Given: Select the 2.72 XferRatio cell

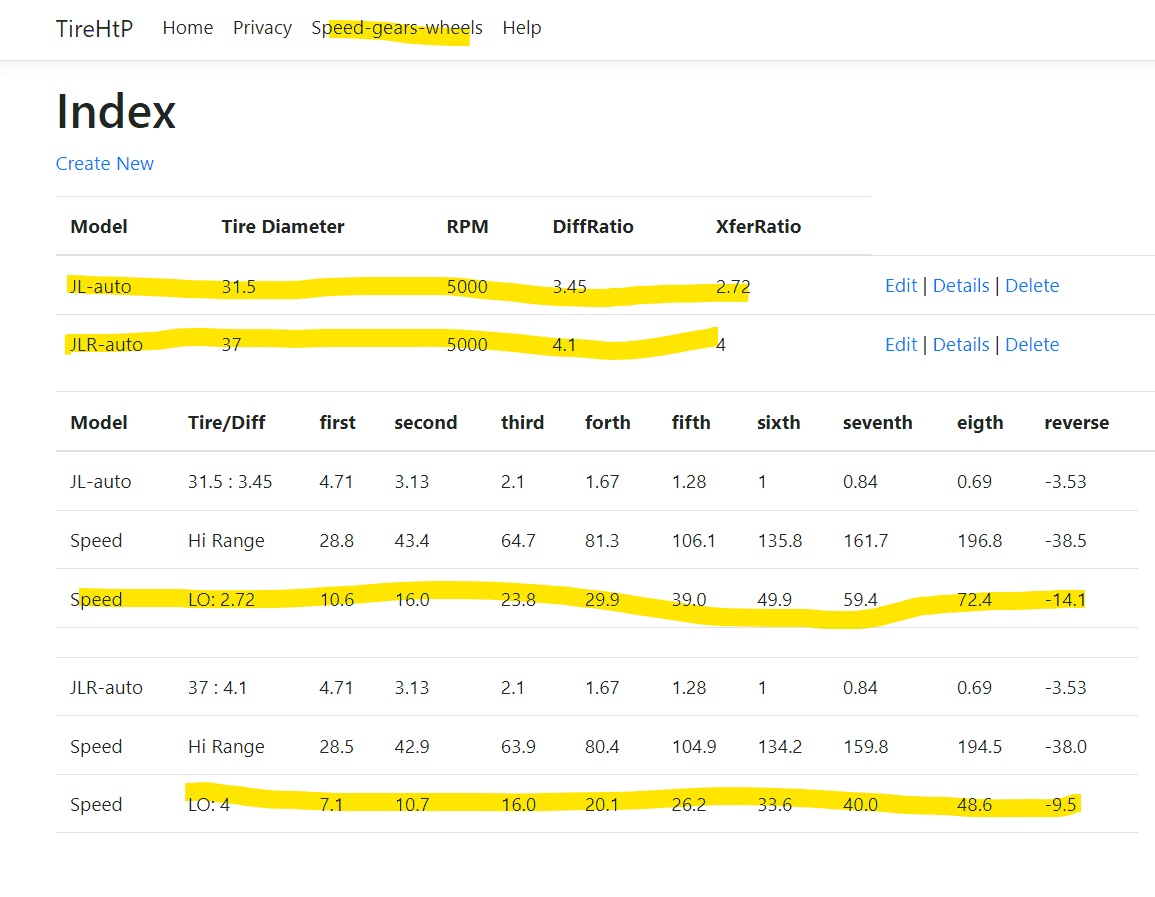Looking at the screenshot, I should tap(733, 286).
